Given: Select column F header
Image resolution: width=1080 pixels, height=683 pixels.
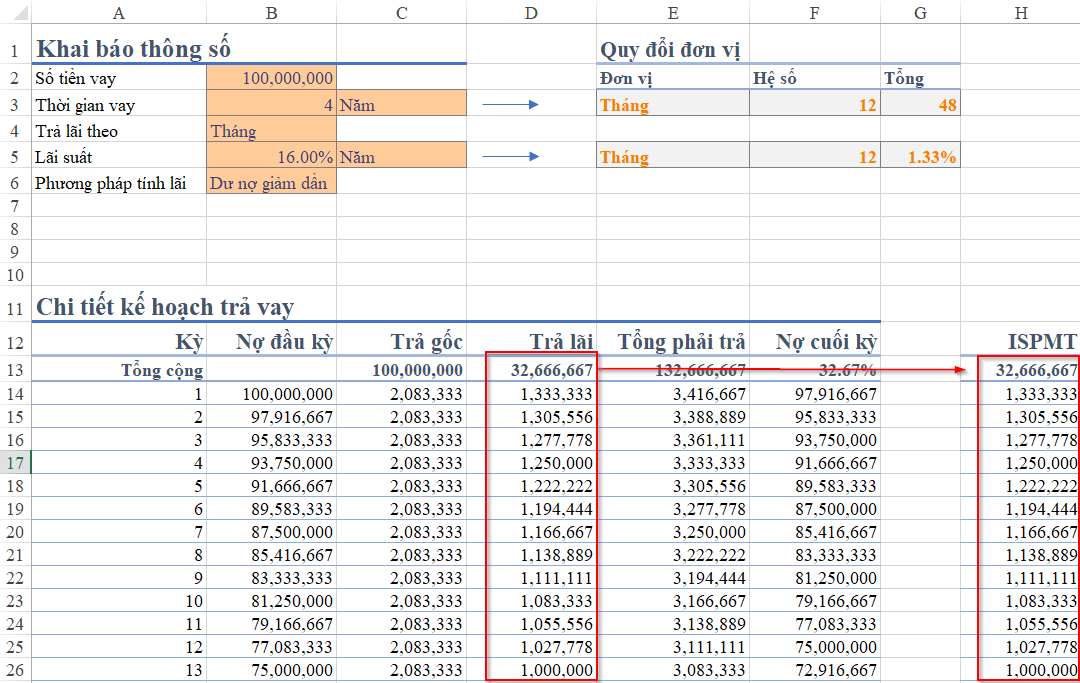Looking at the screenshot, I should (x=815, y=12).
